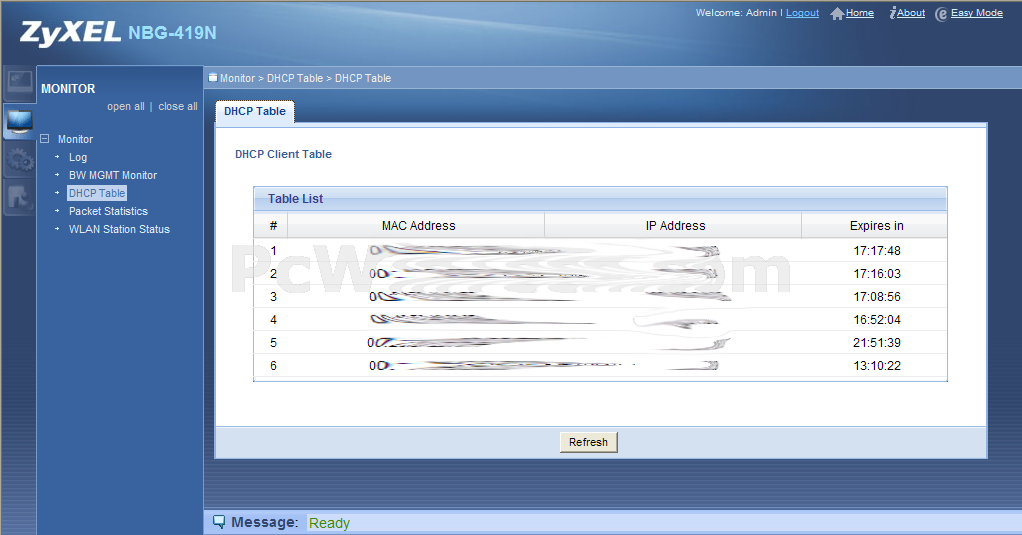1022x535 pixels.
Task: Click the Easy Mode icon
Action: pyautogui.click(x=941, y=14)
